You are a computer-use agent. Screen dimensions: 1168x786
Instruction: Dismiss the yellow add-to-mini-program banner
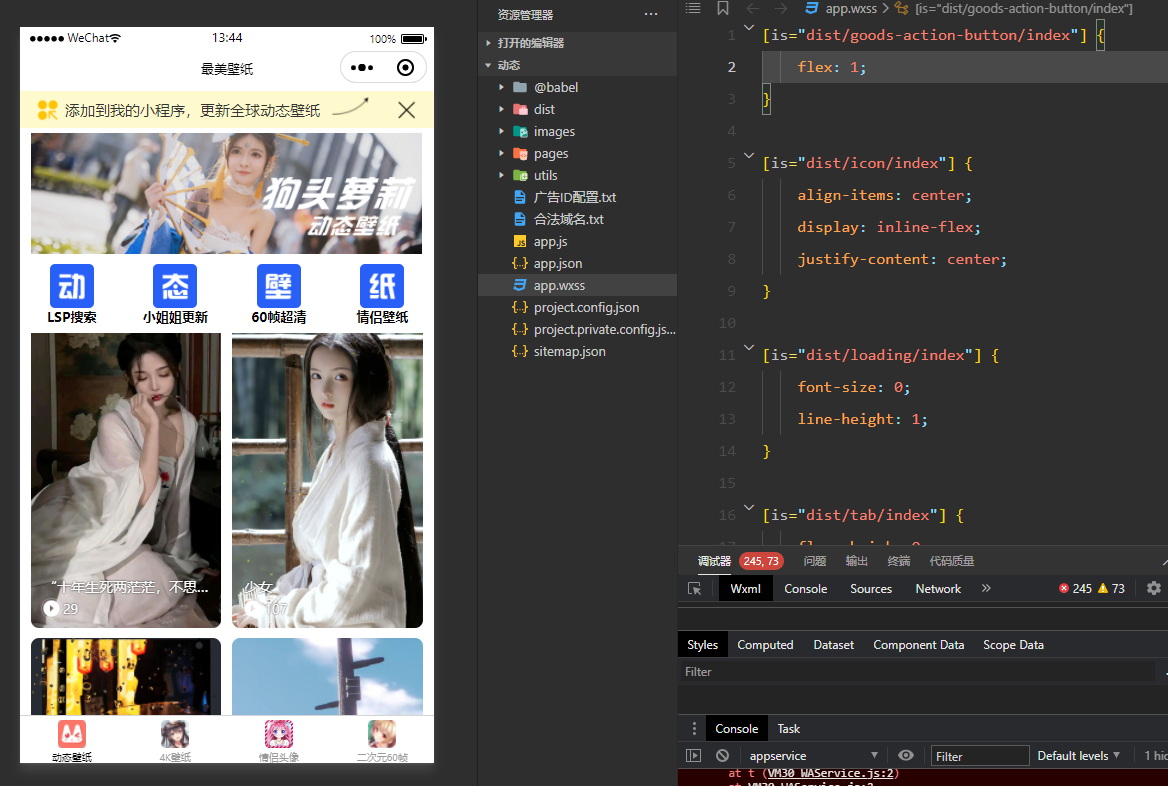click(406, 110)
